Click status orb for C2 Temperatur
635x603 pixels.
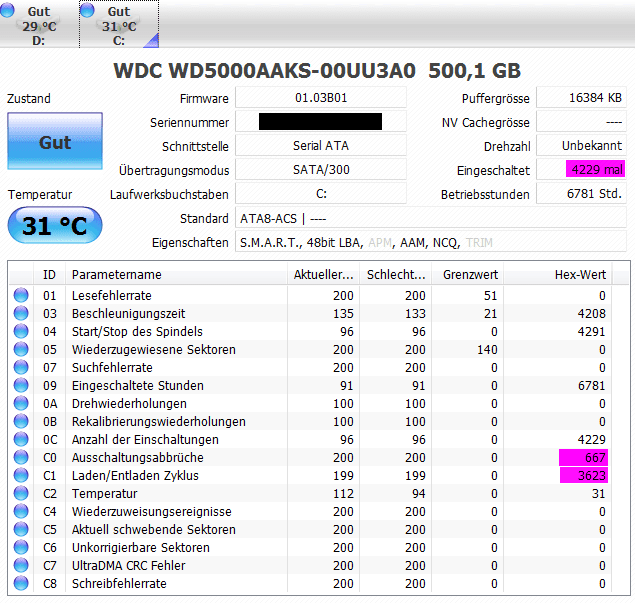[x=21, y=493]
